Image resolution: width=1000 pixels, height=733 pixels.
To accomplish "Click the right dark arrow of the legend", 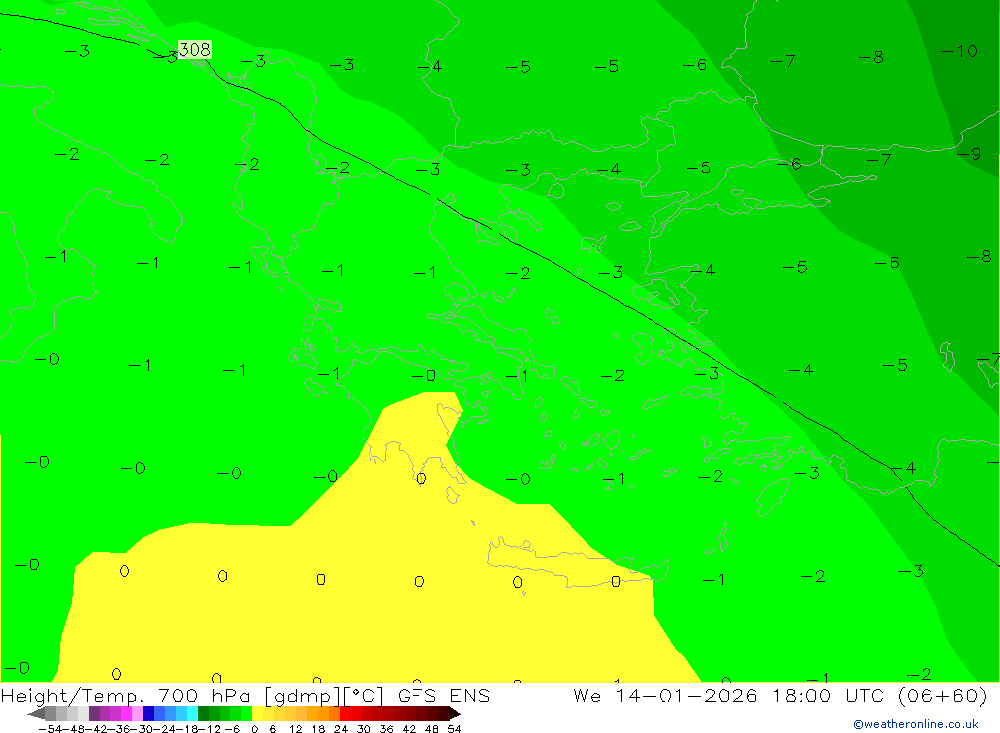I will pos(455,714).
